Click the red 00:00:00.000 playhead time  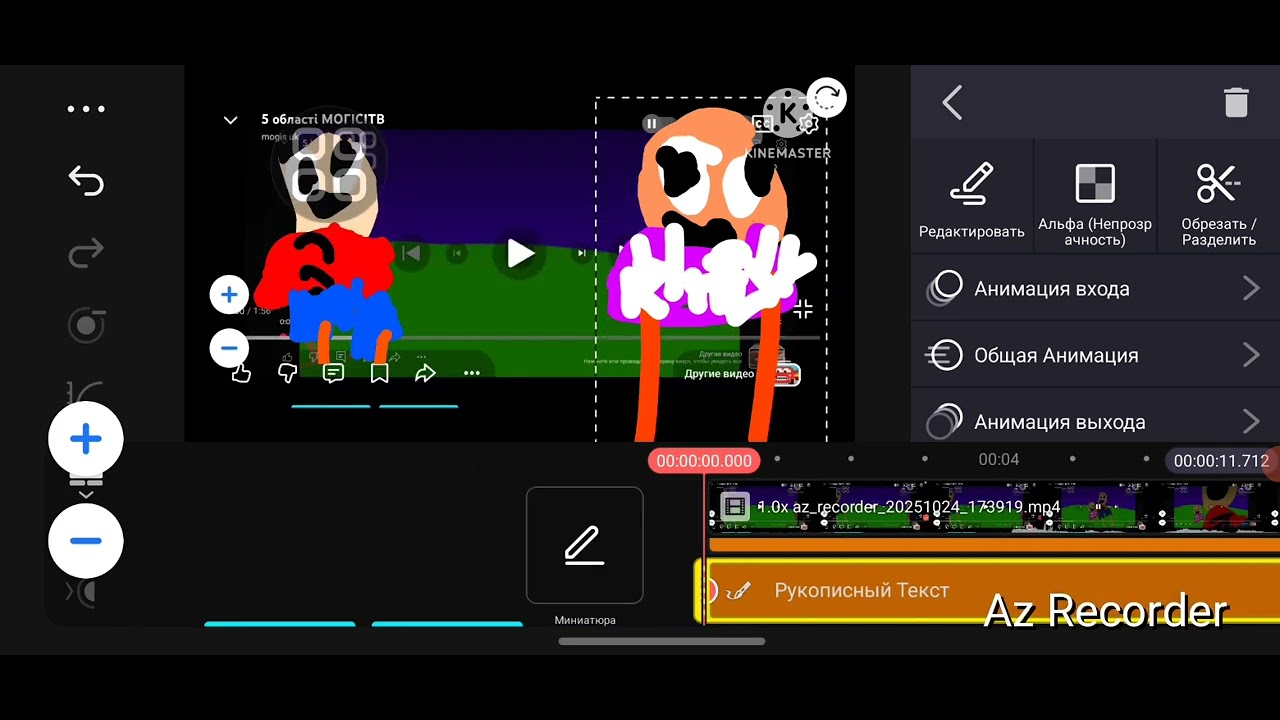[704, 461]
